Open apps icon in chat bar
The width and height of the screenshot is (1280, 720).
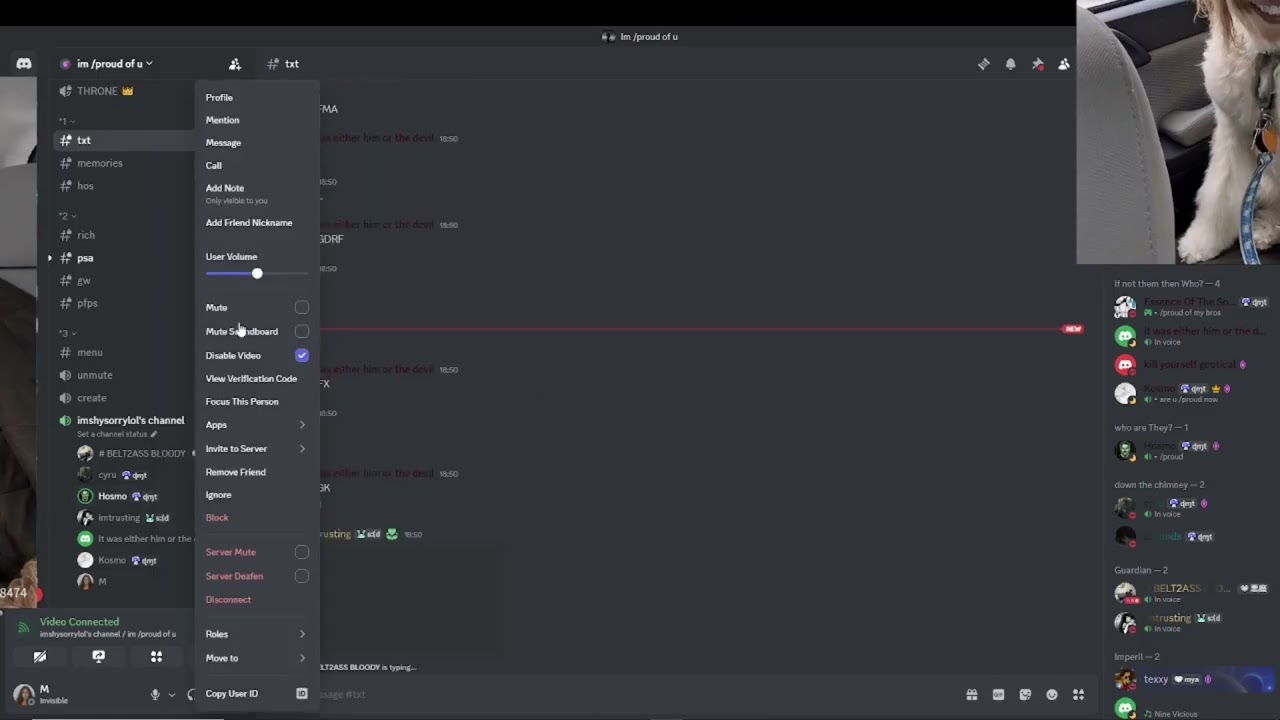(x=1078, y=695)
